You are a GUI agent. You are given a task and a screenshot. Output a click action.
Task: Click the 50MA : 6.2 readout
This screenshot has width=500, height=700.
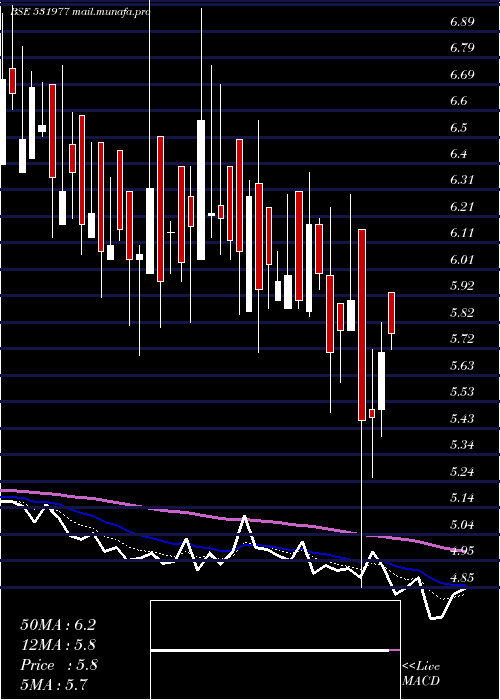58,625
